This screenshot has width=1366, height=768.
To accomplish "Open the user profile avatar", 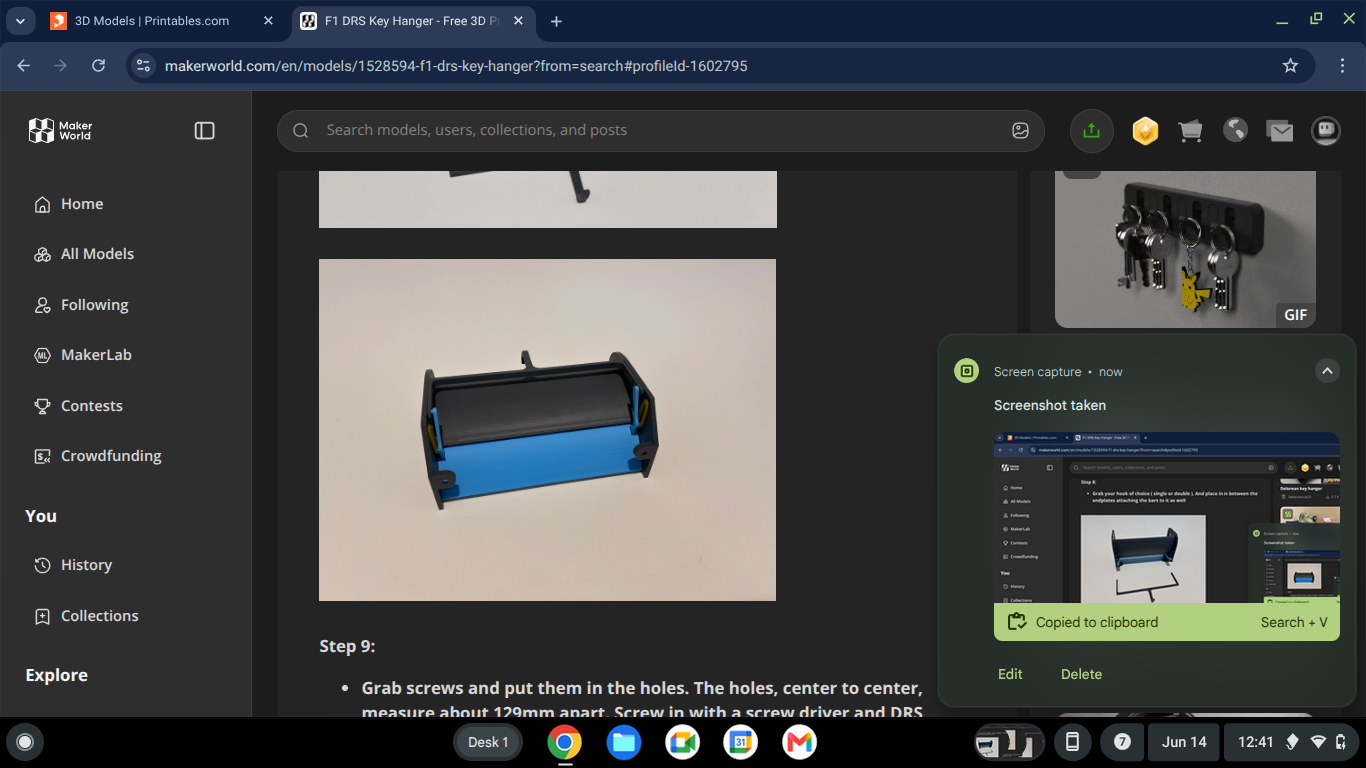I will pos(1326,130).
